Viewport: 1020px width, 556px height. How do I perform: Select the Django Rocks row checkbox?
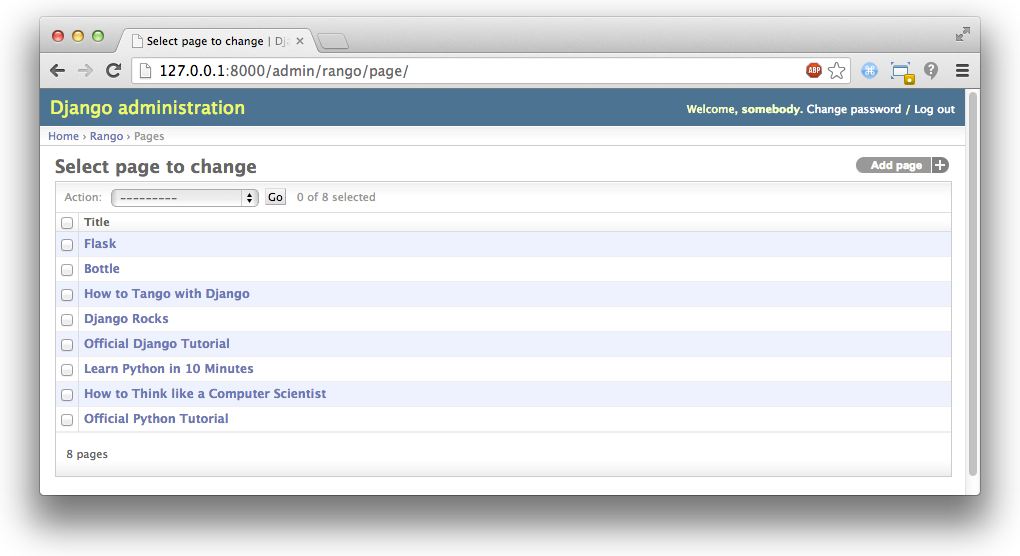[x=67, y=319]
